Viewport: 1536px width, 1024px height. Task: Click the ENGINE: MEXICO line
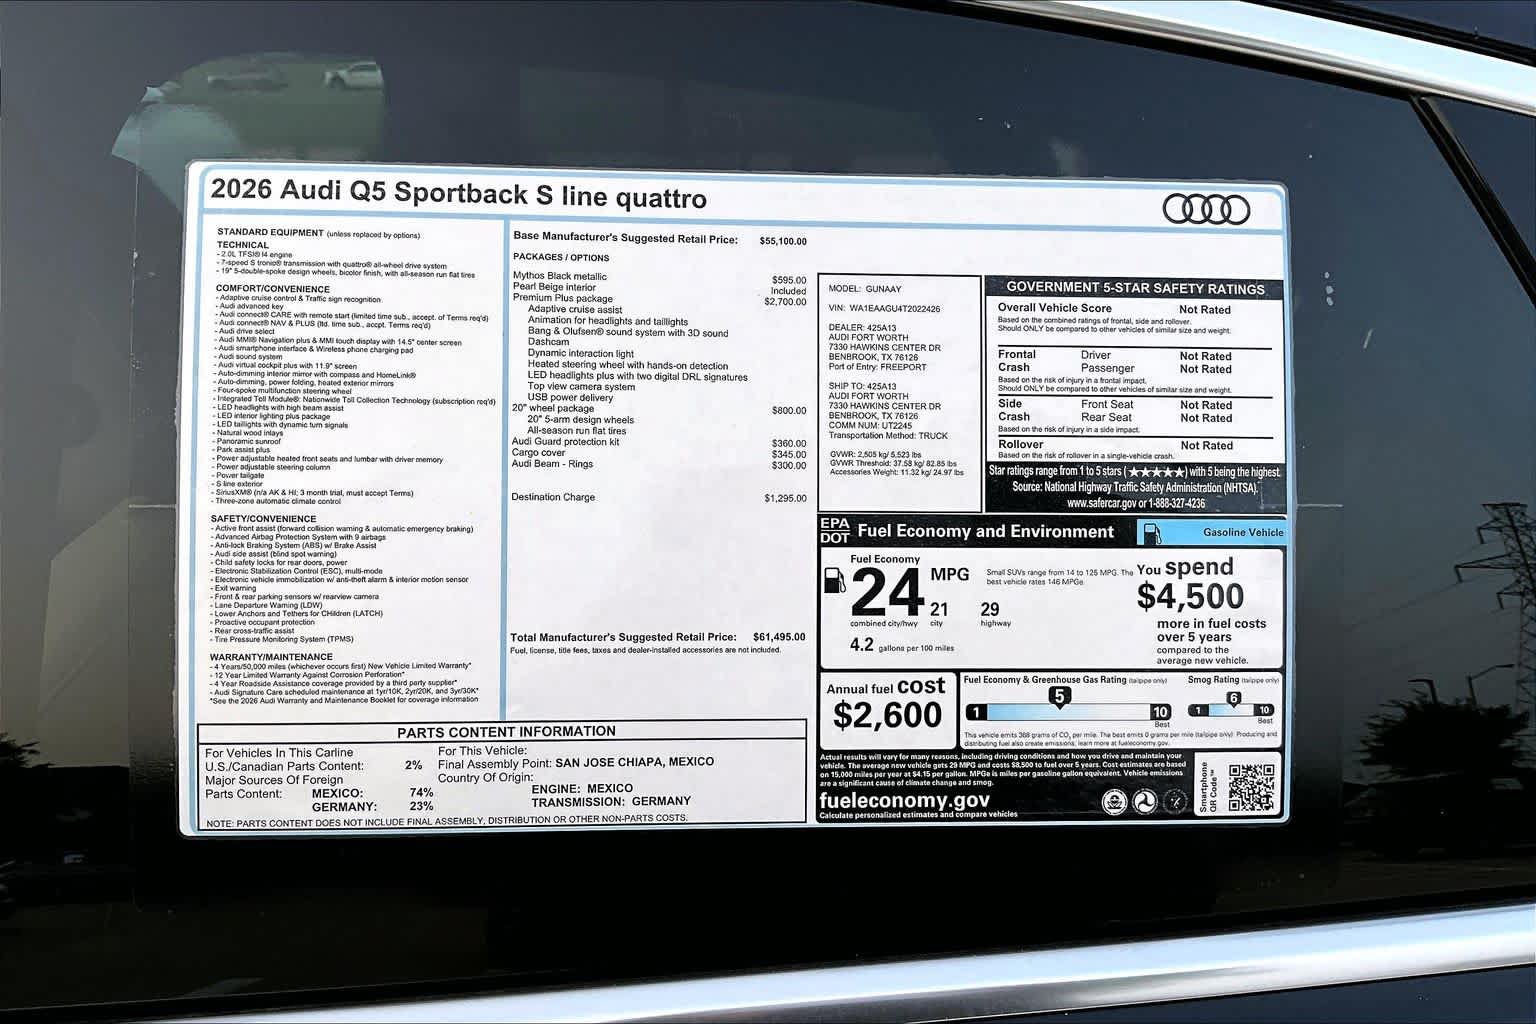[582, 788]
